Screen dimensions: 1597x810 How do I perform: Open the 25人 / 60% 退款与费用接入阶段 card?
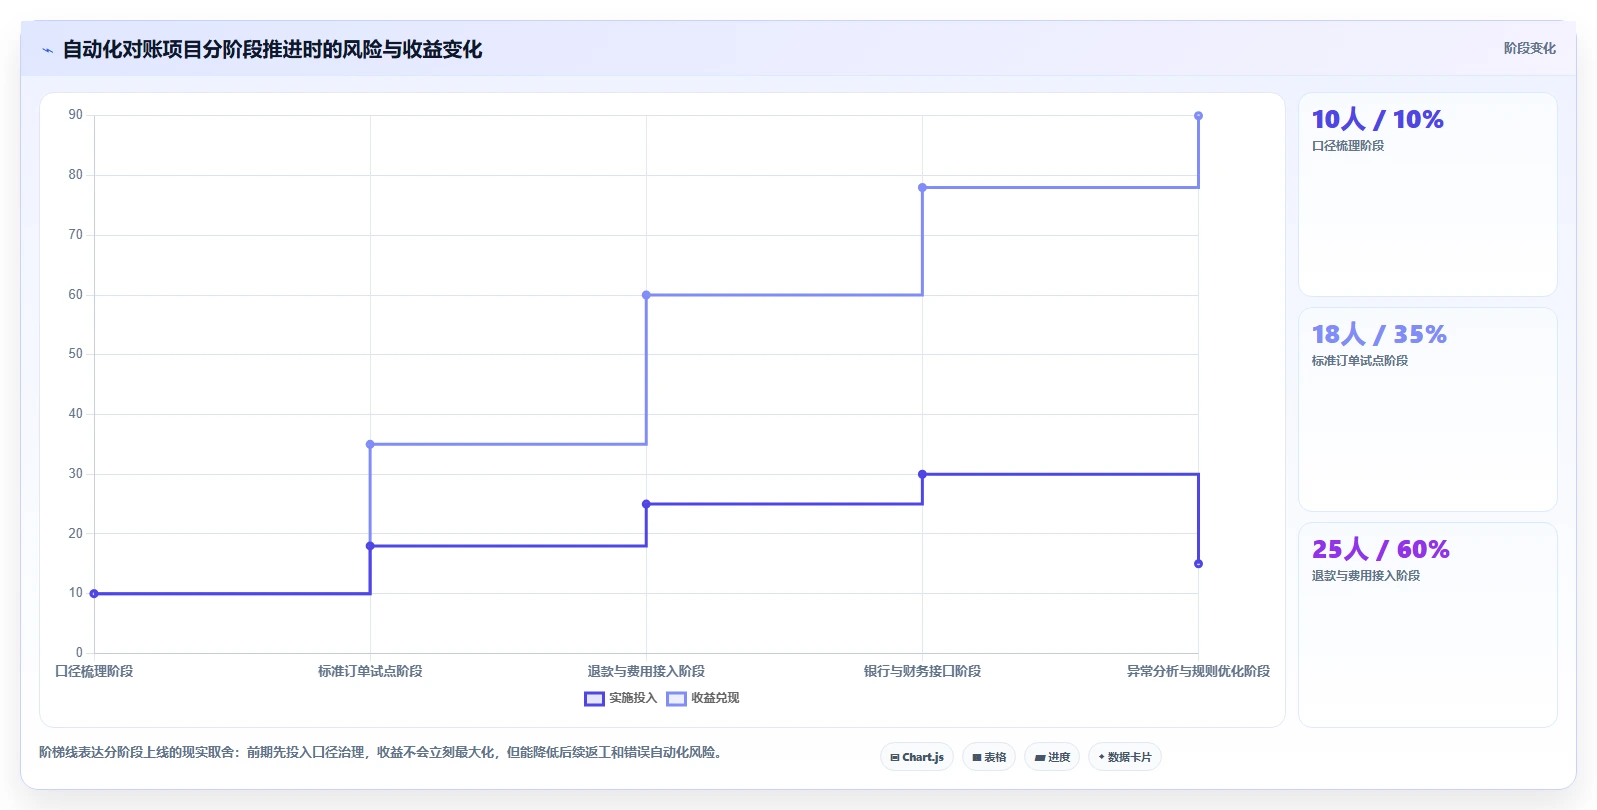tap(1427, 625)
